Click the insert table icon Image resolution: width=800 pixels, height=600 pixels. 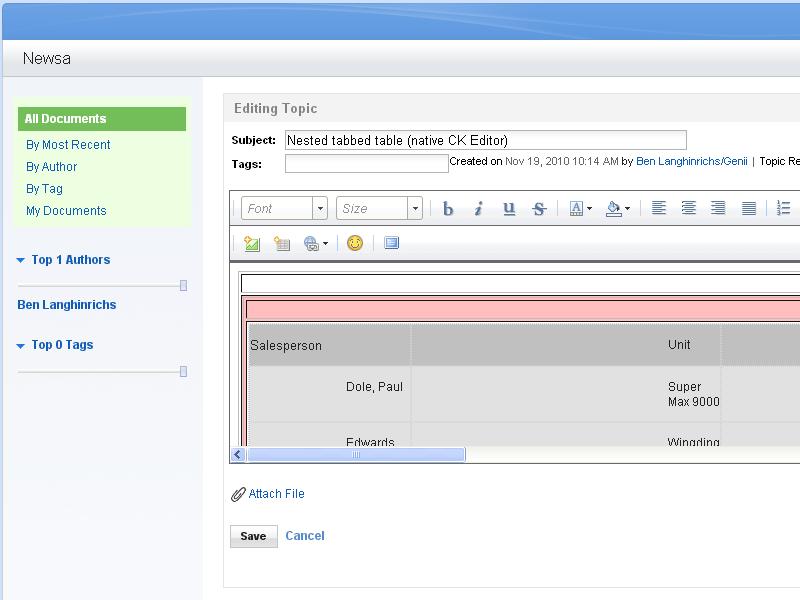click(x=282, y=243)
